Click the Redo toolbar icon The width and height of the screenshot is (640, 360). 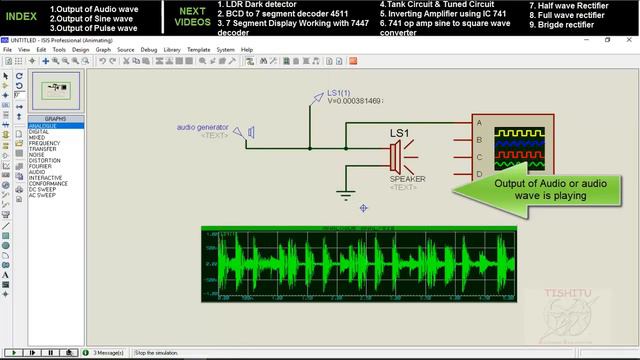(112, 61)
